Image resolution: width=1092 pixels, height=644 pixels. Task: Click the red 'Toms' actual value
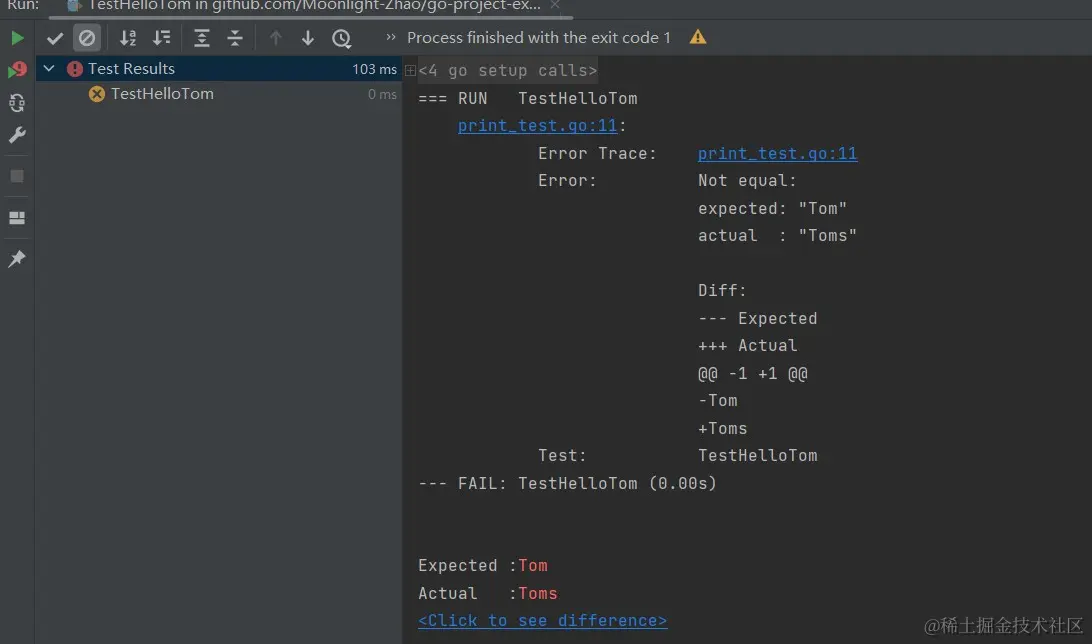click(538, 593)
